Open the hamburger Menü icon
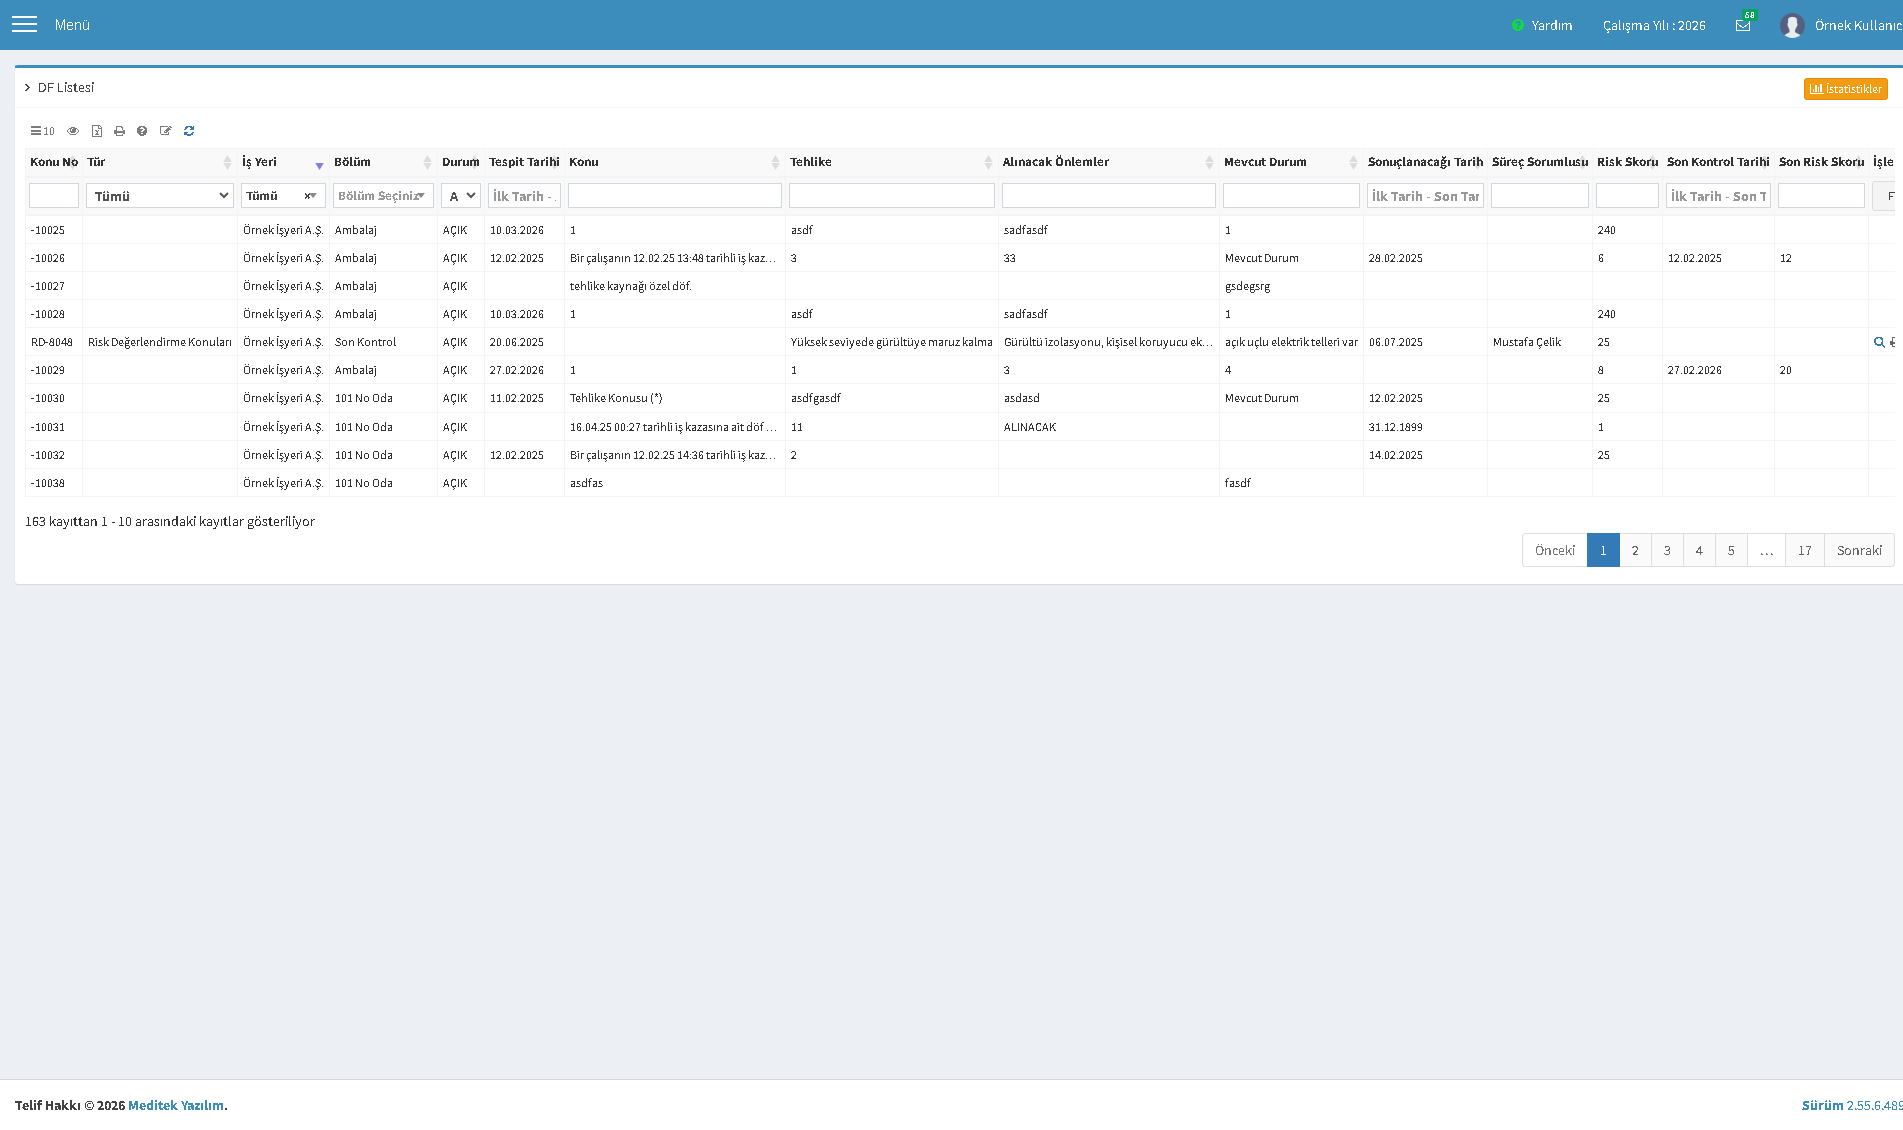 (24, 24)
